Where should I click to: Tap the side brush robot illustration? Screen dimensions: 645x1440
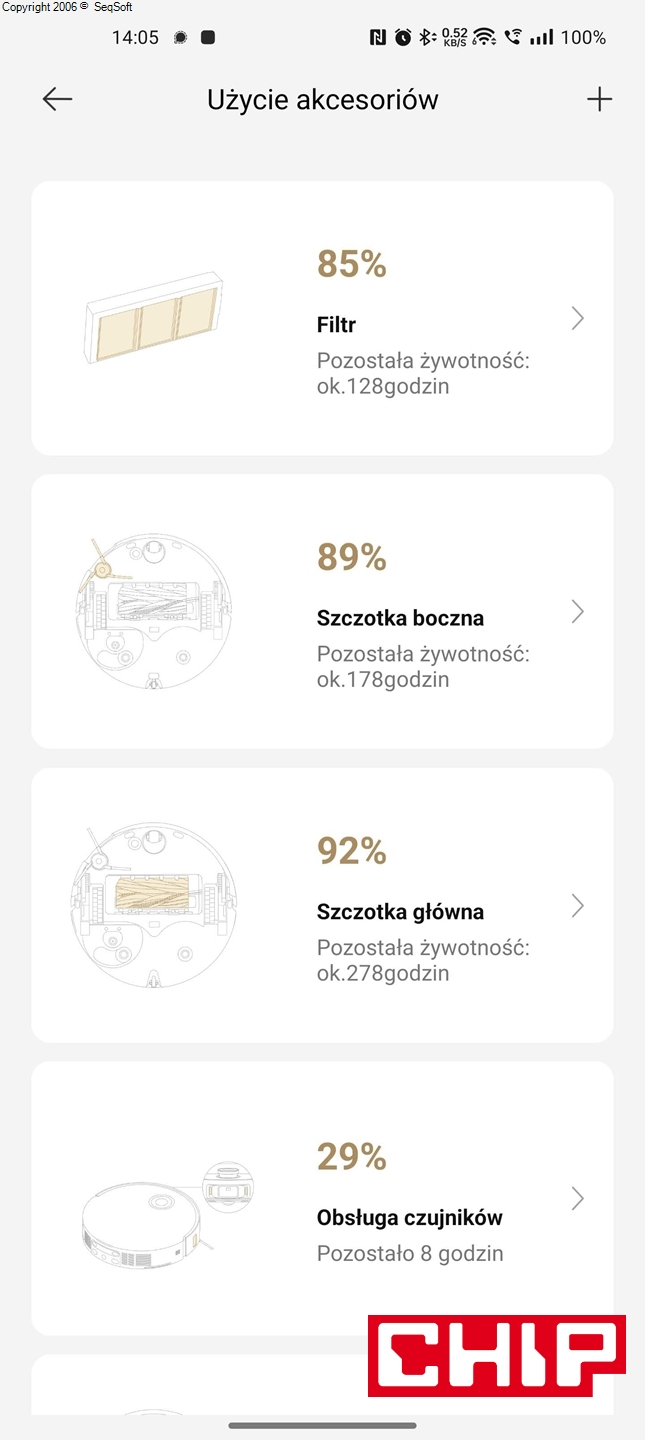tap(153, 612)
